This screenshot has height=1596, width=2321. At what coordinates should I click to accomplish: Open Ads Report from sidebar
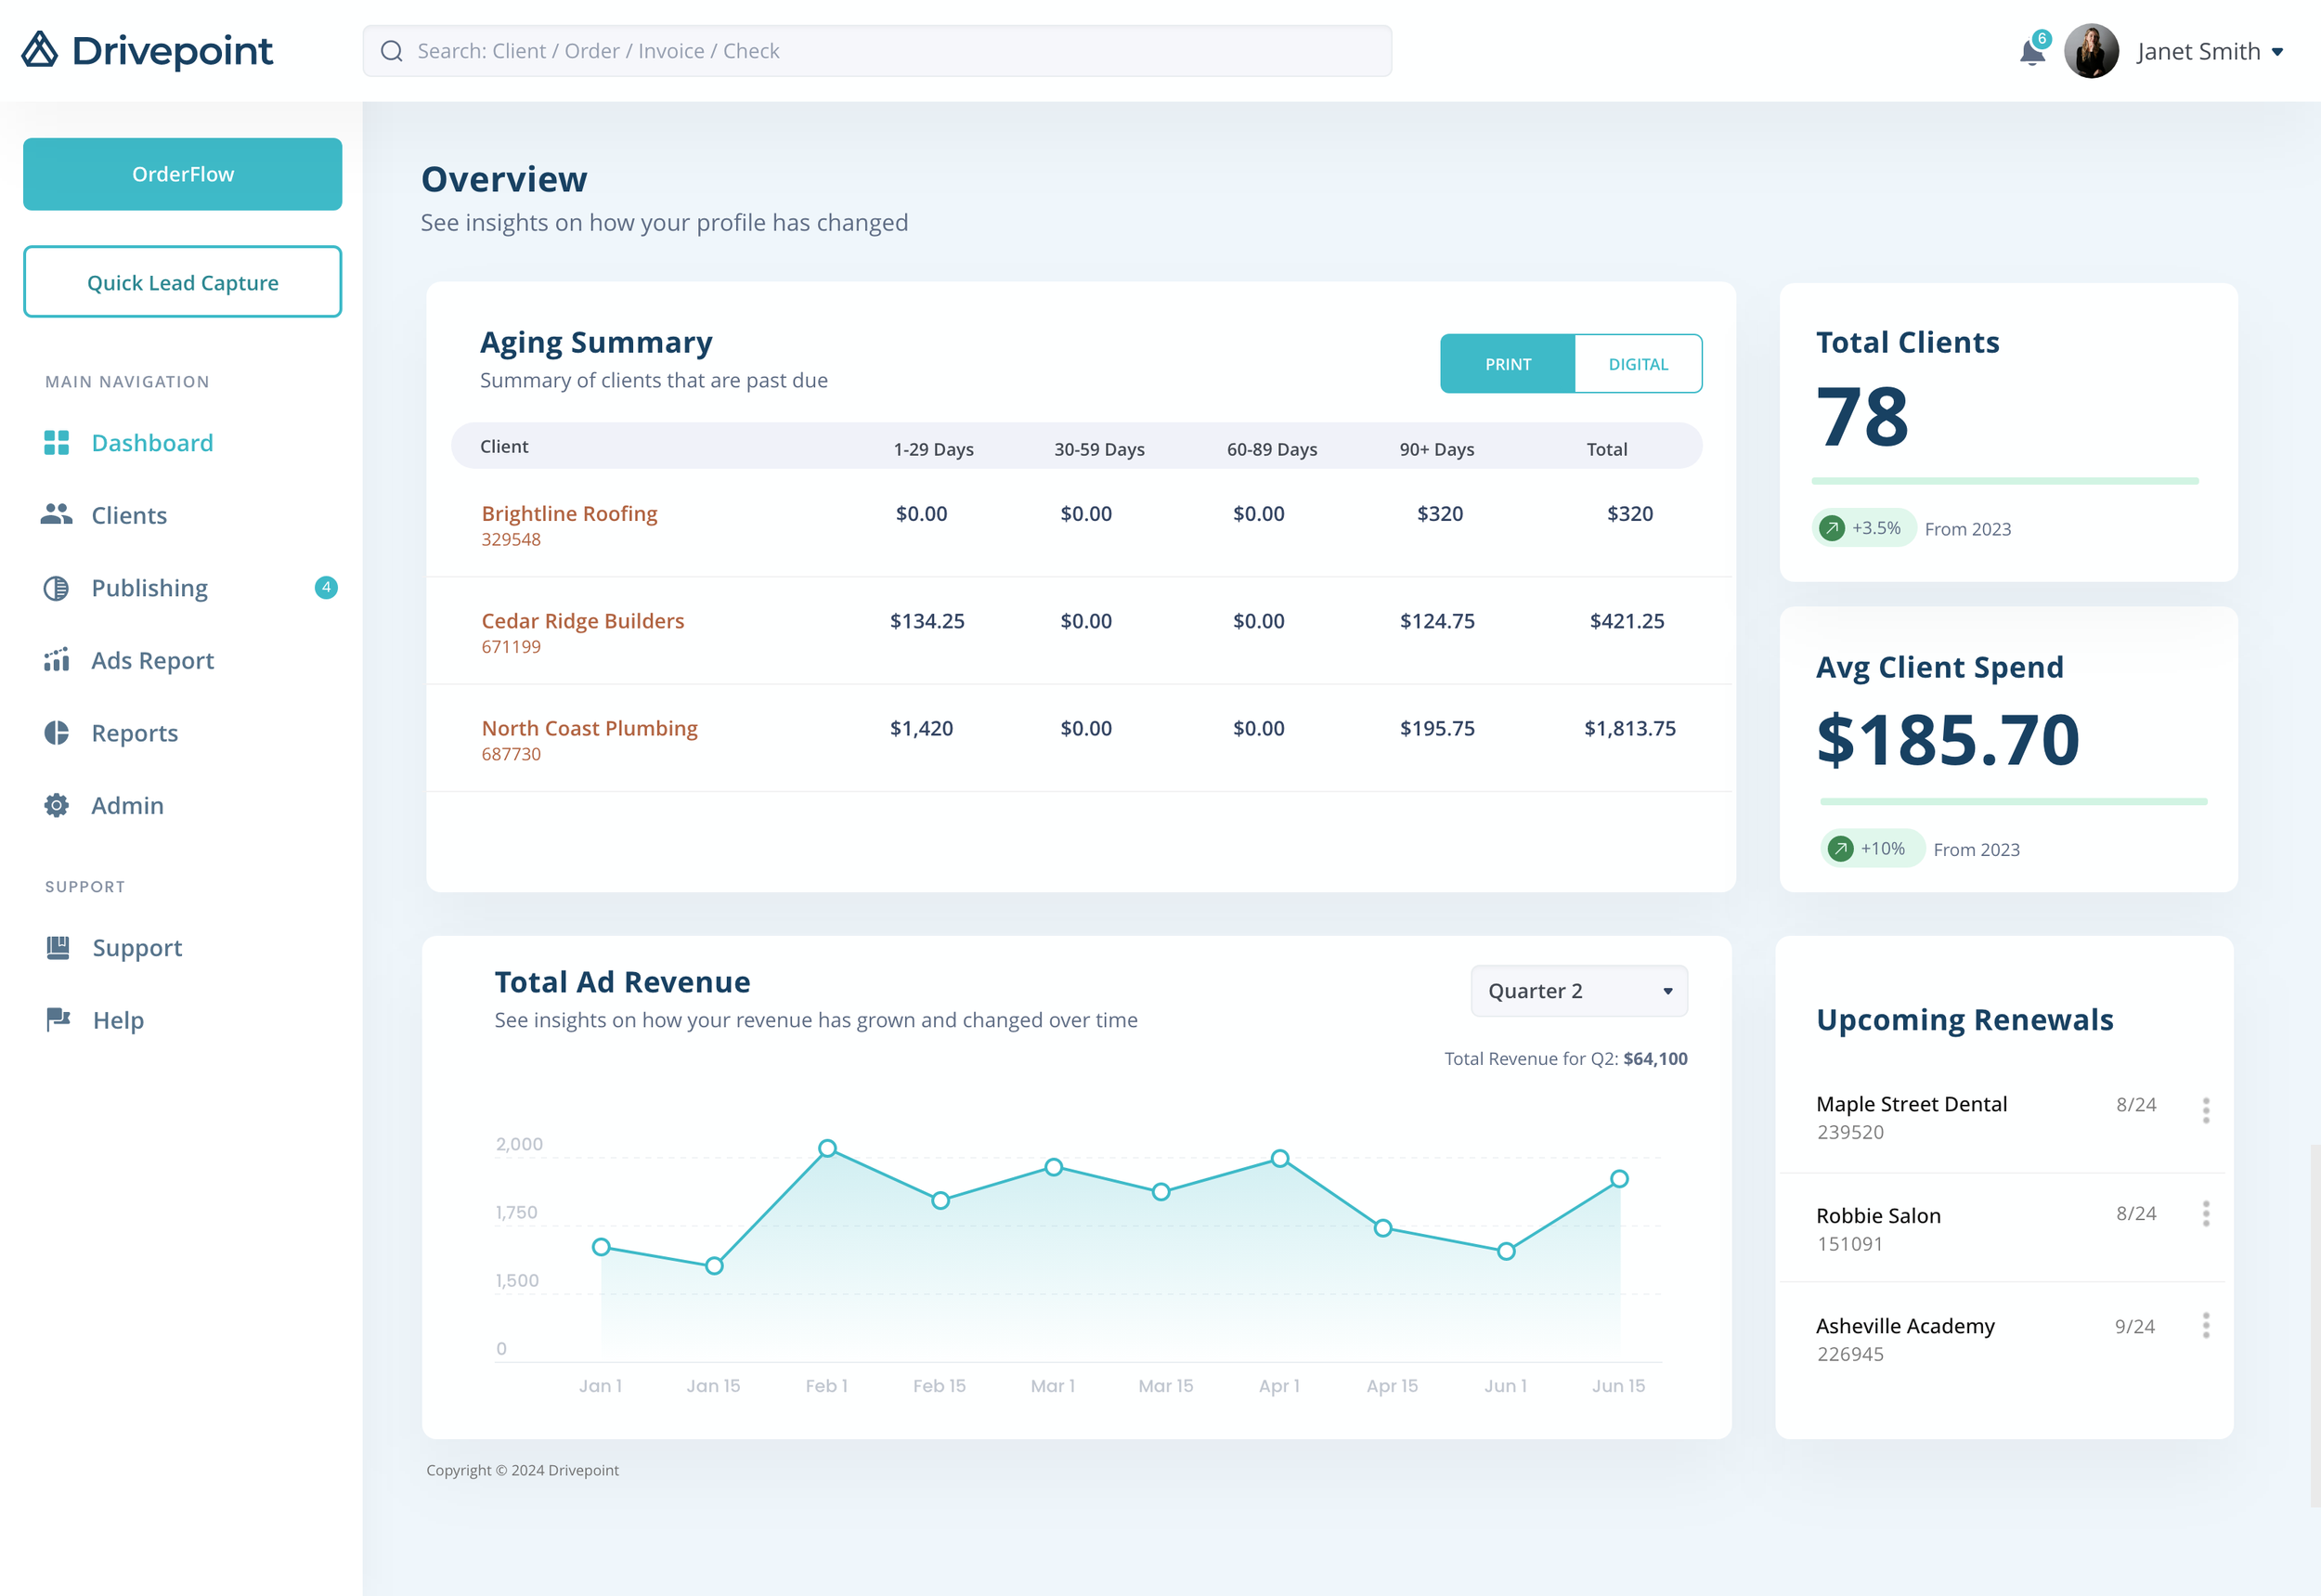pyautogui.click(x=152, y=660)
